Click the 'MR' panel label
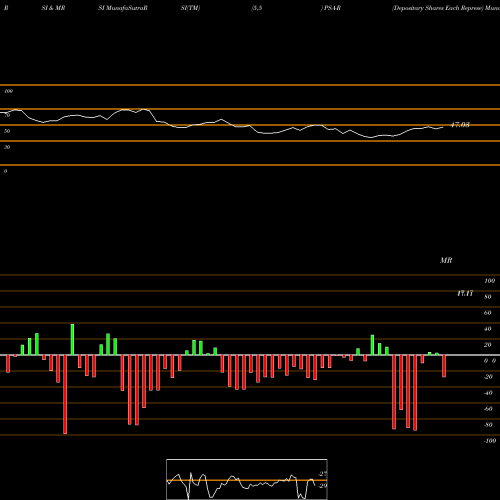 (446, 260)
